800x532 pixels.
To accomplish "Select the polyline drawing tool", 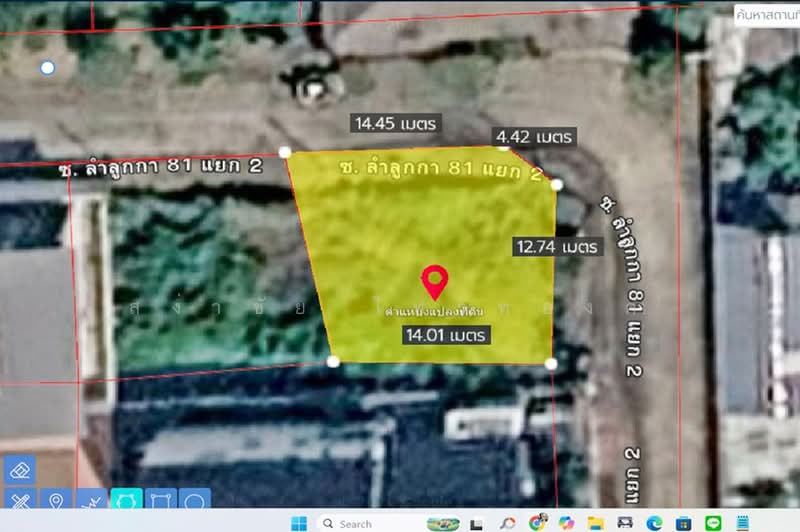I will click(x=91, y=499).
